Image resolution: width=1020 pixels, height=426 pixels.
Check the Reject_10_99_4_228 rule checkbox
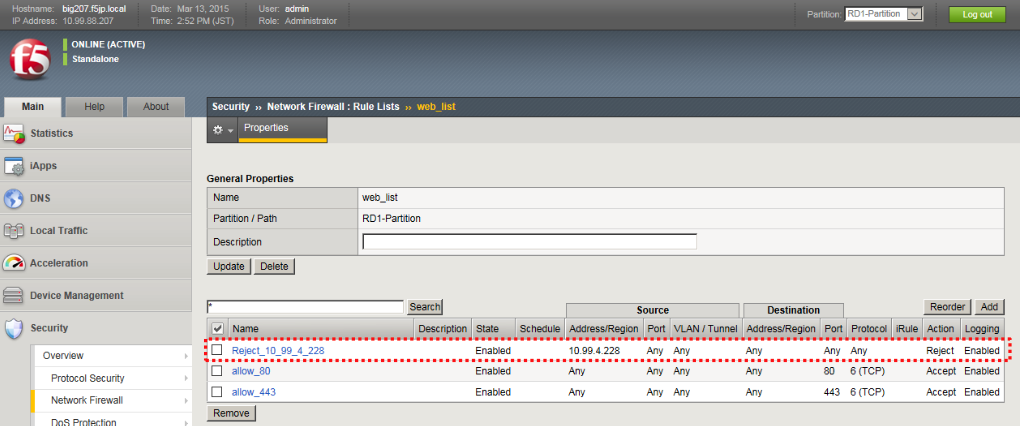pyautogui.click(x=217, y=350)
